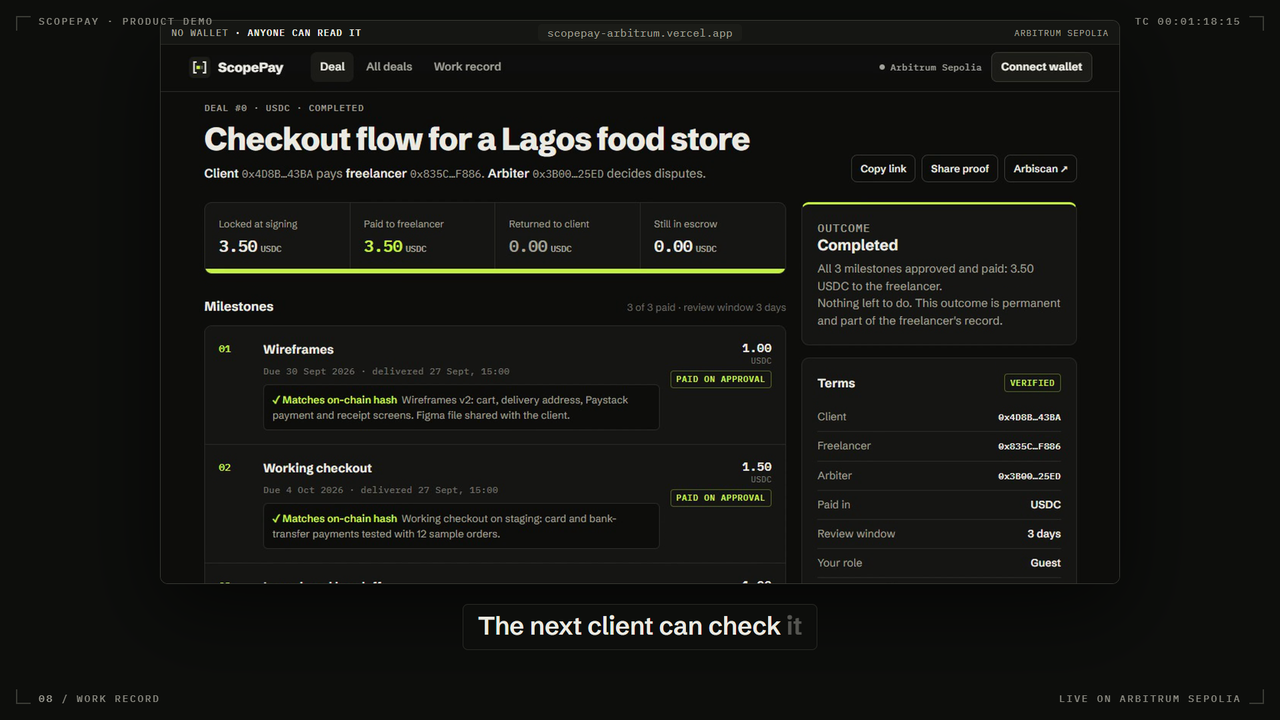
Task: Click PAID ON APPROVAL badge for Working checkout
Action: [x=720, y=498]
